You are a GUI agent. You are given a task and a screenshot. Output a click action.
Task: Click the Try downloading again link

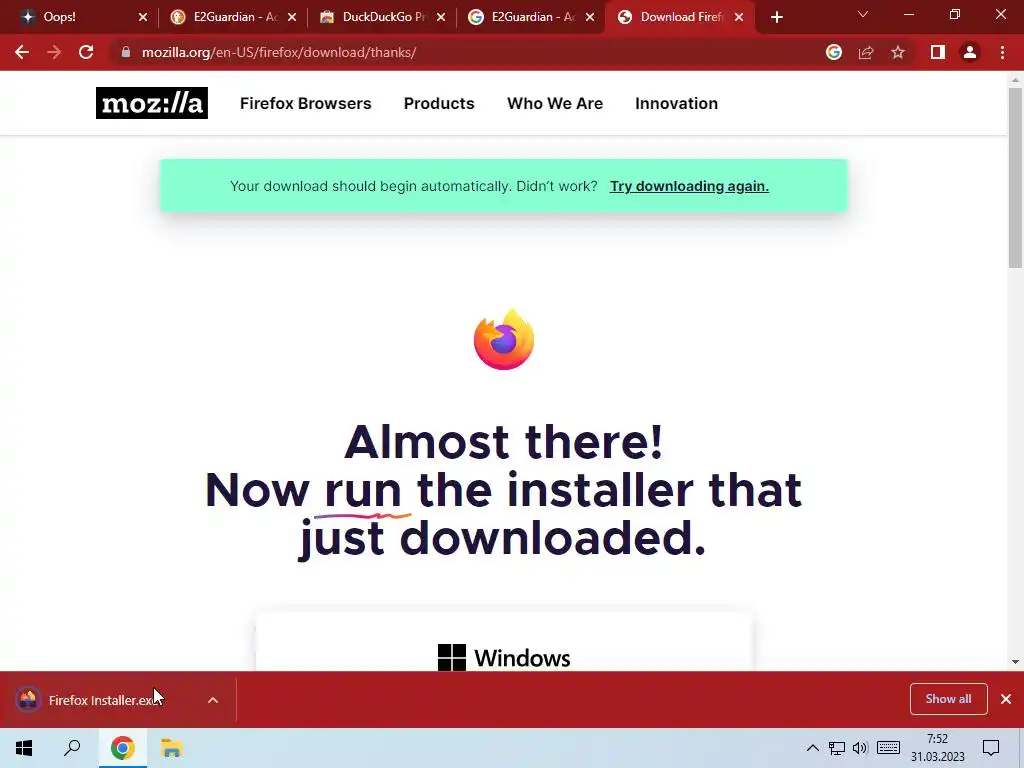(x=689, y=186)
